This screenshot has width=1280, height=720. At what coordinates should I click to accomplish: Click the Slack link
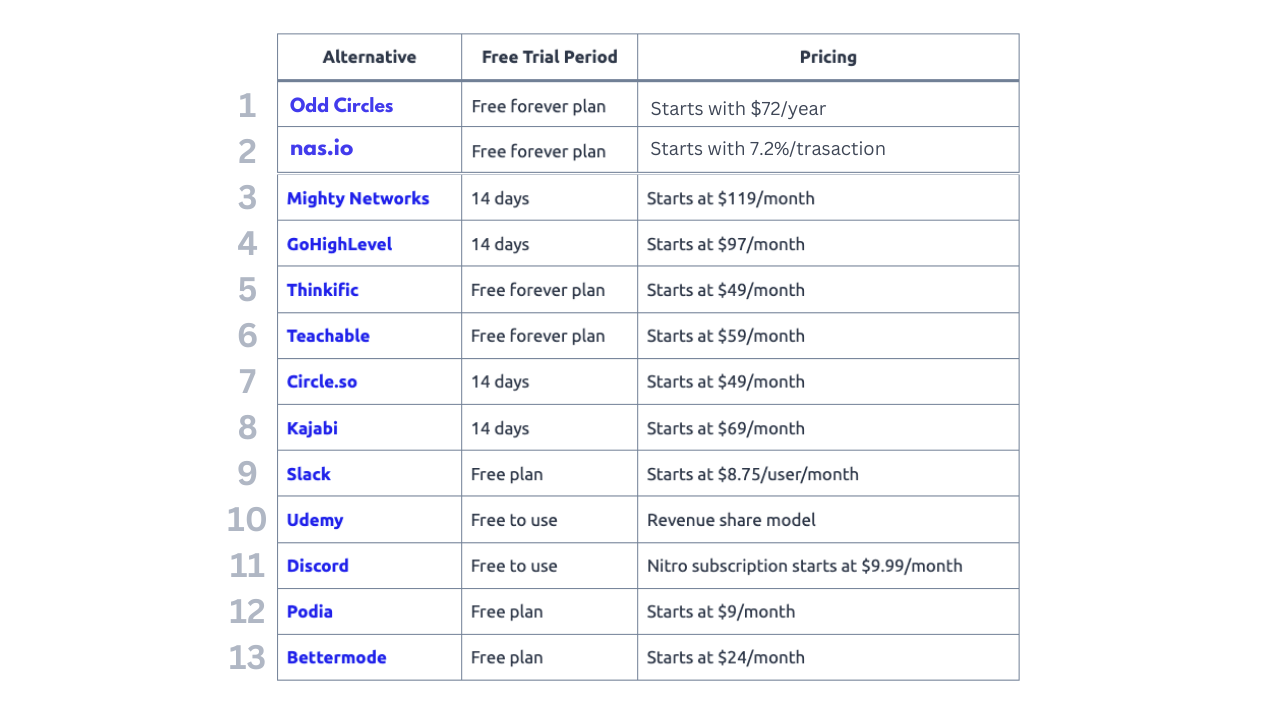click(x=308, y=474)
